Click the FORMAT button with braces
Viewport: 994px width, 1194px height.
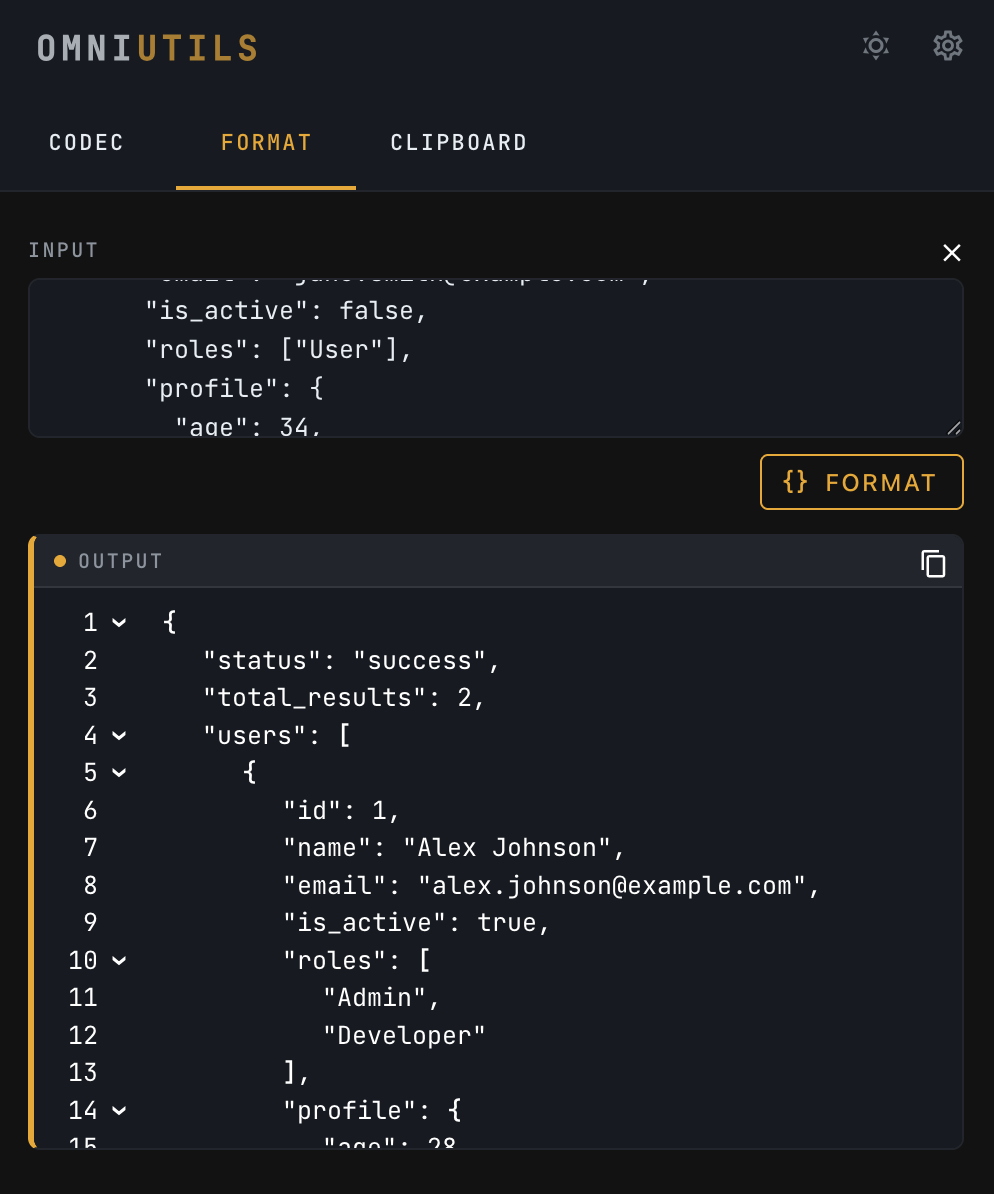pyautogui.click(x=861, y=482)
